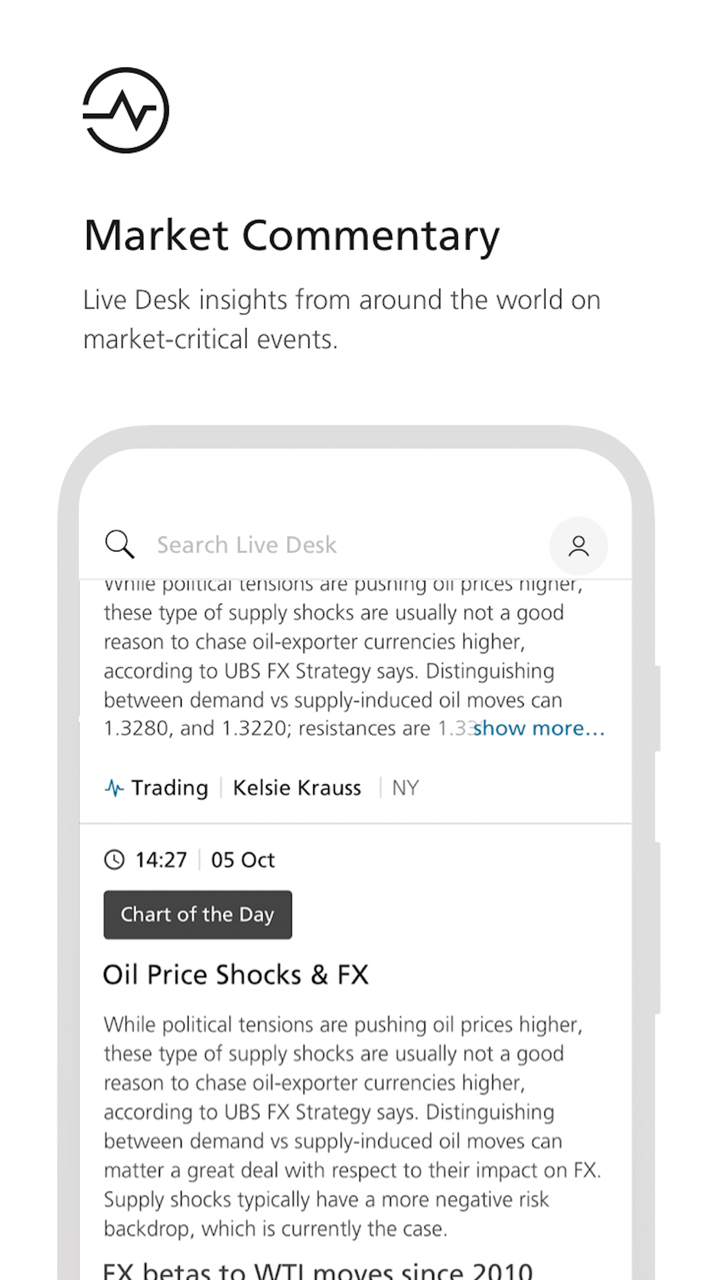The width and height of the screenshot is (720, 1280).
Task: Focus the Search Live Desk field
Action: click(x=300, y=545)
